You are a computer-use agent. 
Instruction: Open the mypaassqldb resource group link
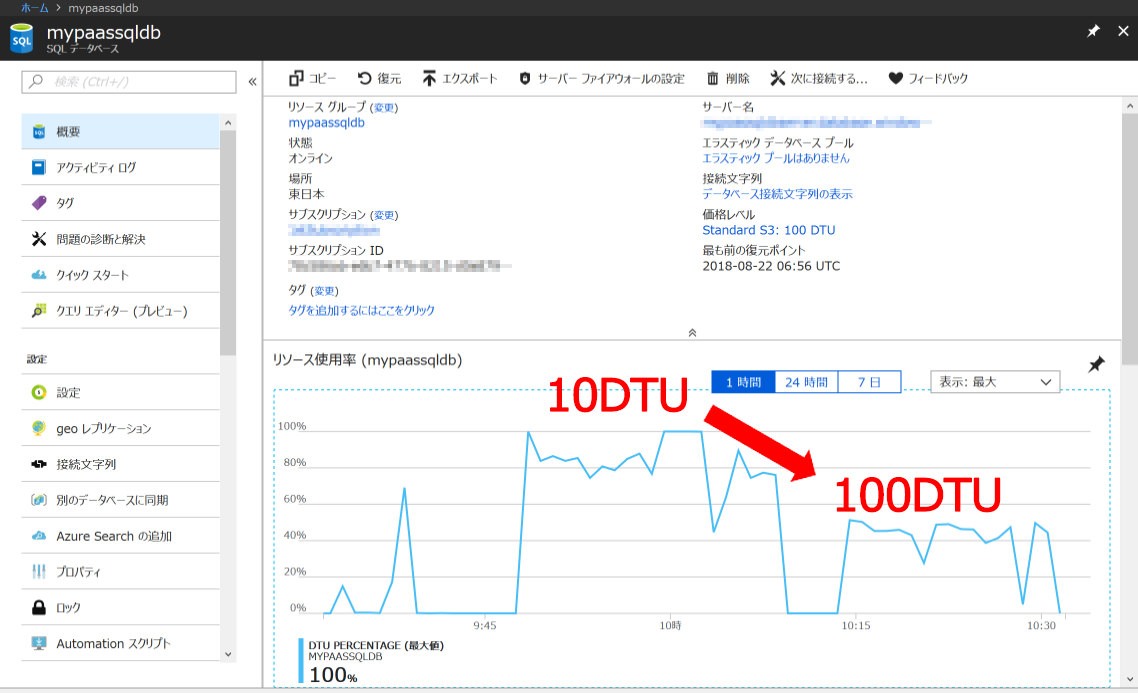[x=327, y=123]
